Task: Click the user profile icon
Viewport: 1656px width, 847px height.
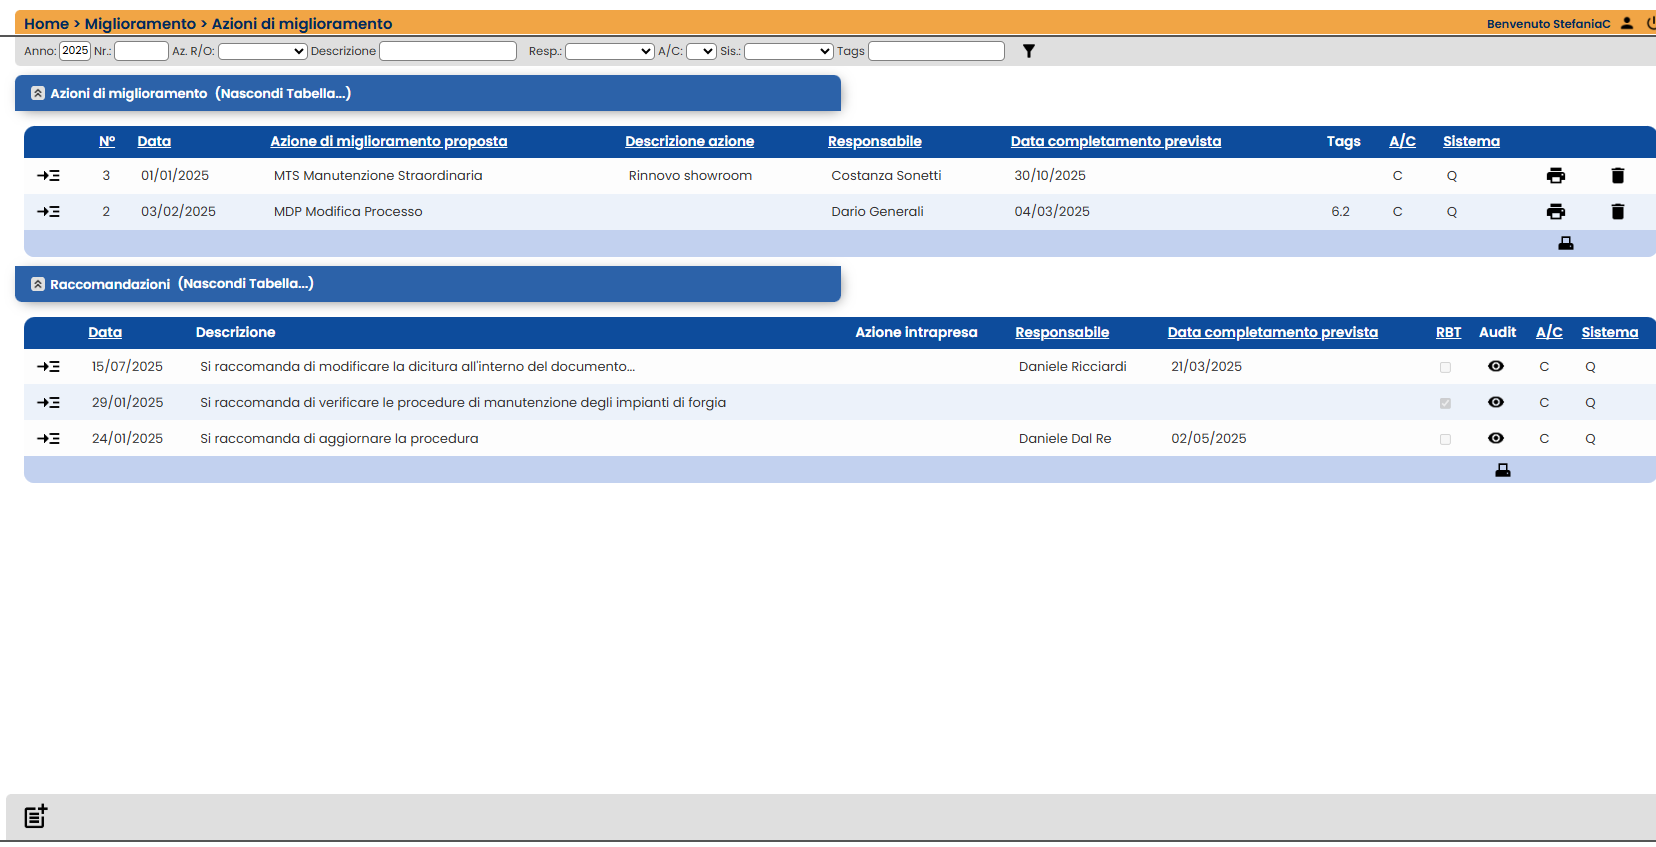Action: click(1627, 23)
